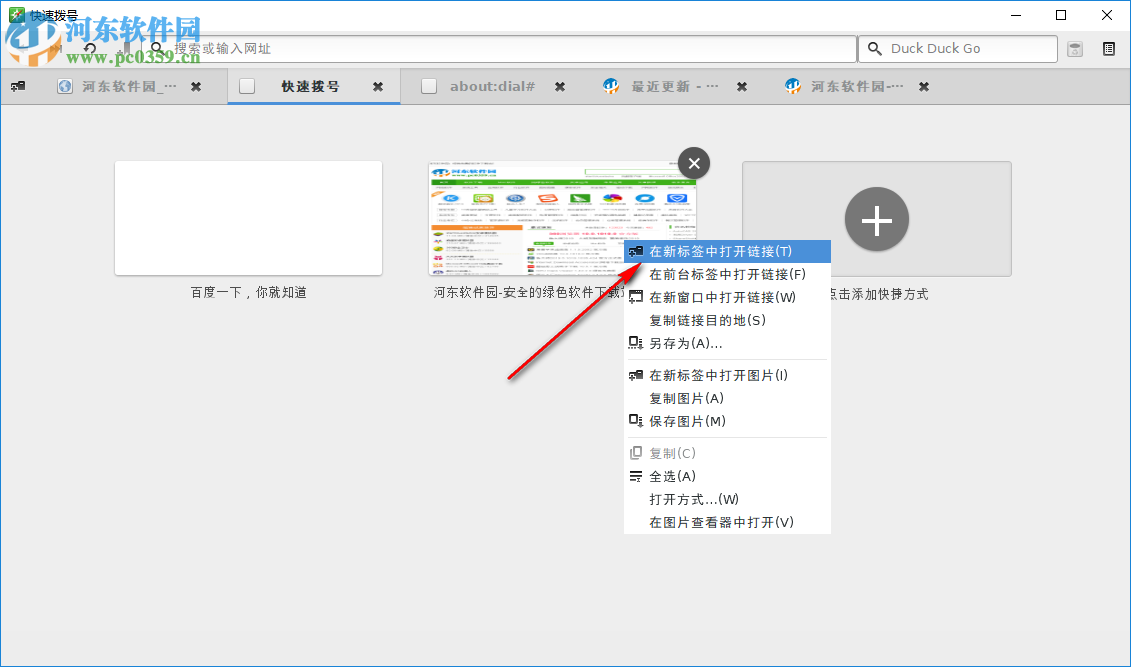Click the plus button to add a speed dial
The width and height of the screenshot is (1131, 667).
pyautogui.click(x=876, y=219)
